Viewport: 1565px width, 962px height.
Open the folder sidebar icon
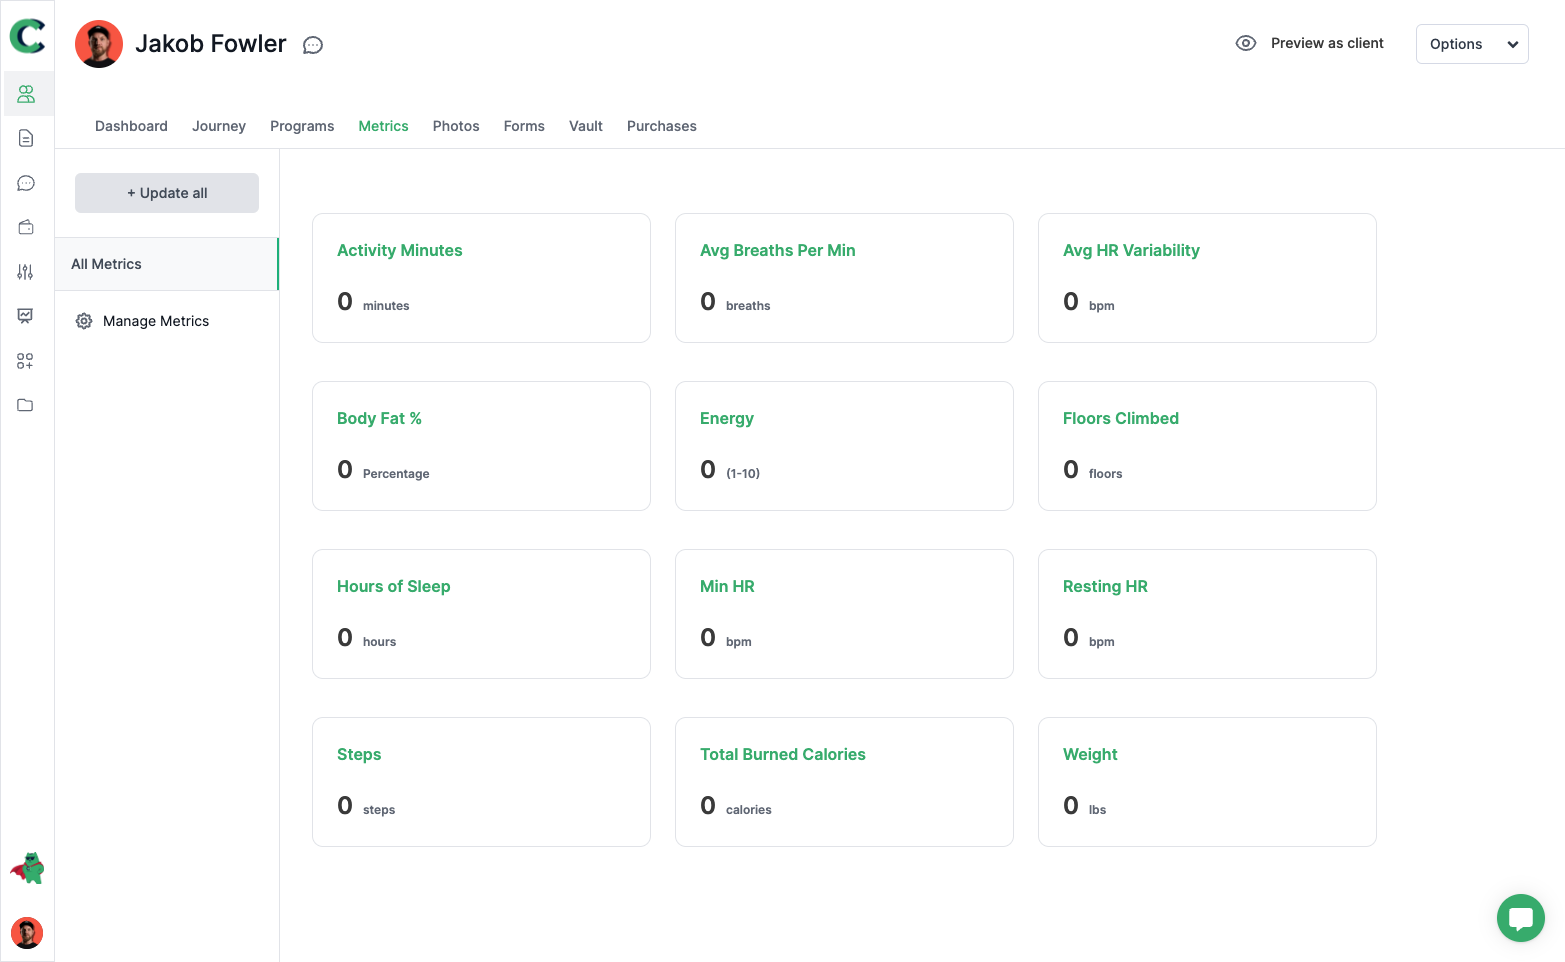(26, 405)
